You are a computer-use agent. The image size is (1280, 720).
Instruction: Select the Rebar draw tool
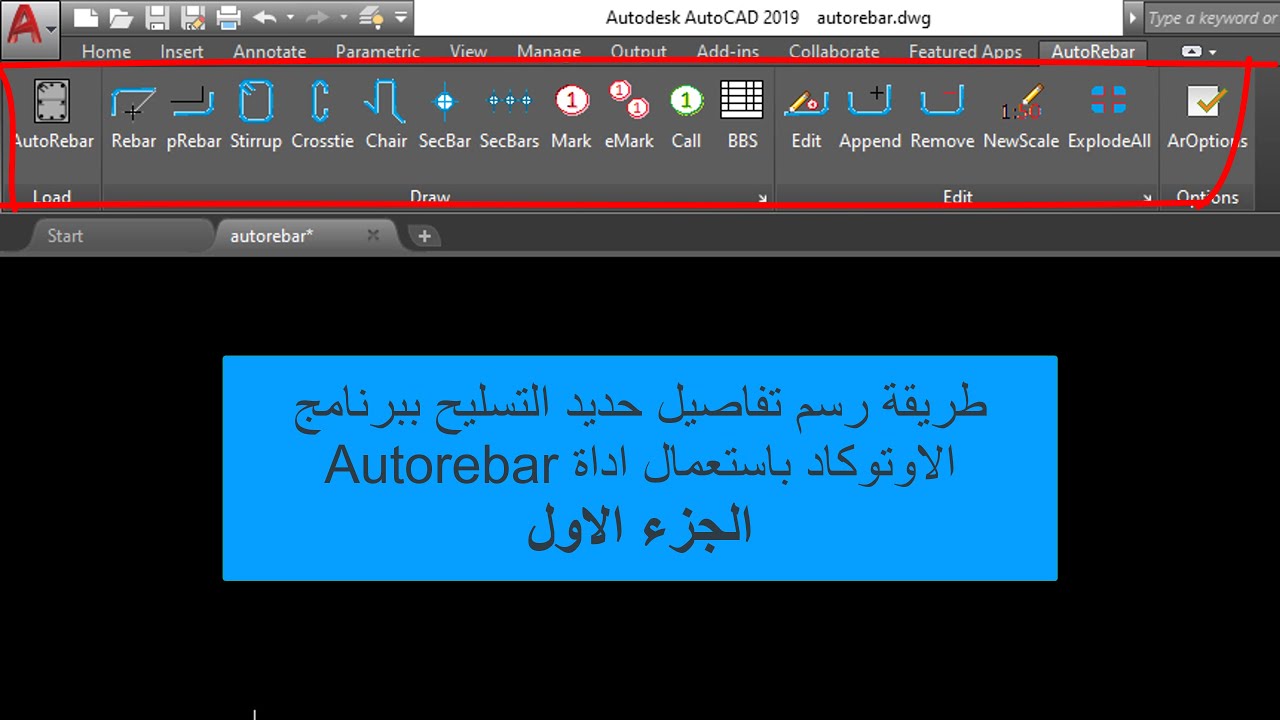133,115
